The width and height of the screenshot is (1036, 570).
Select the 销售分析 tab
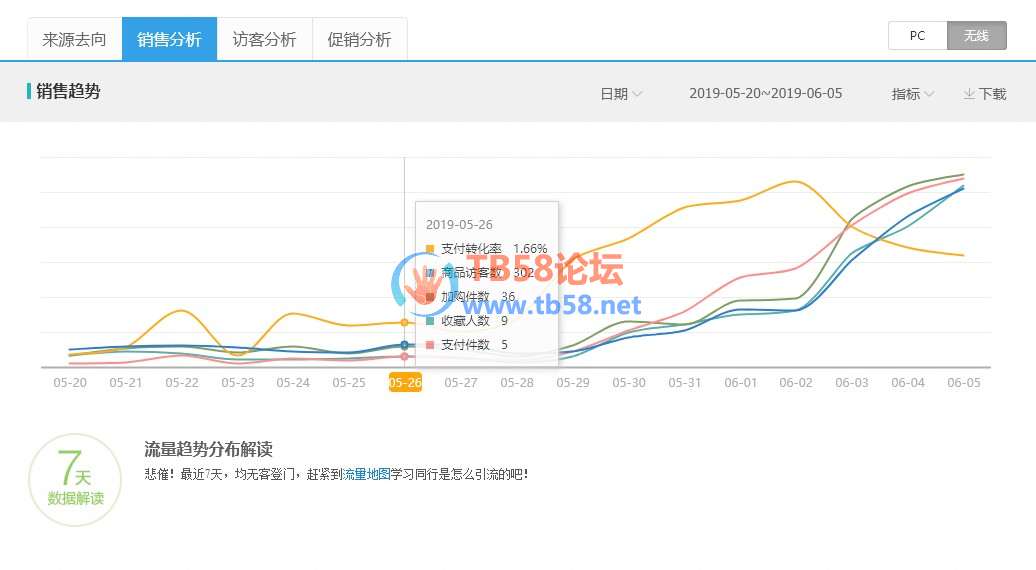click(x=169, y=40)
